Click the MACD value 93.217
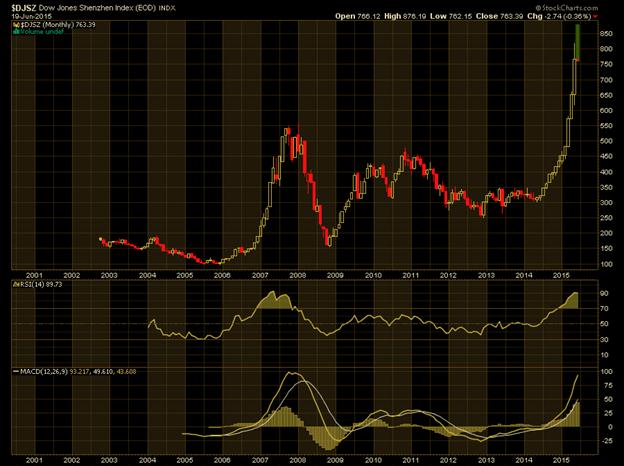This screenshot has height=466, width=624. point(80,372)
